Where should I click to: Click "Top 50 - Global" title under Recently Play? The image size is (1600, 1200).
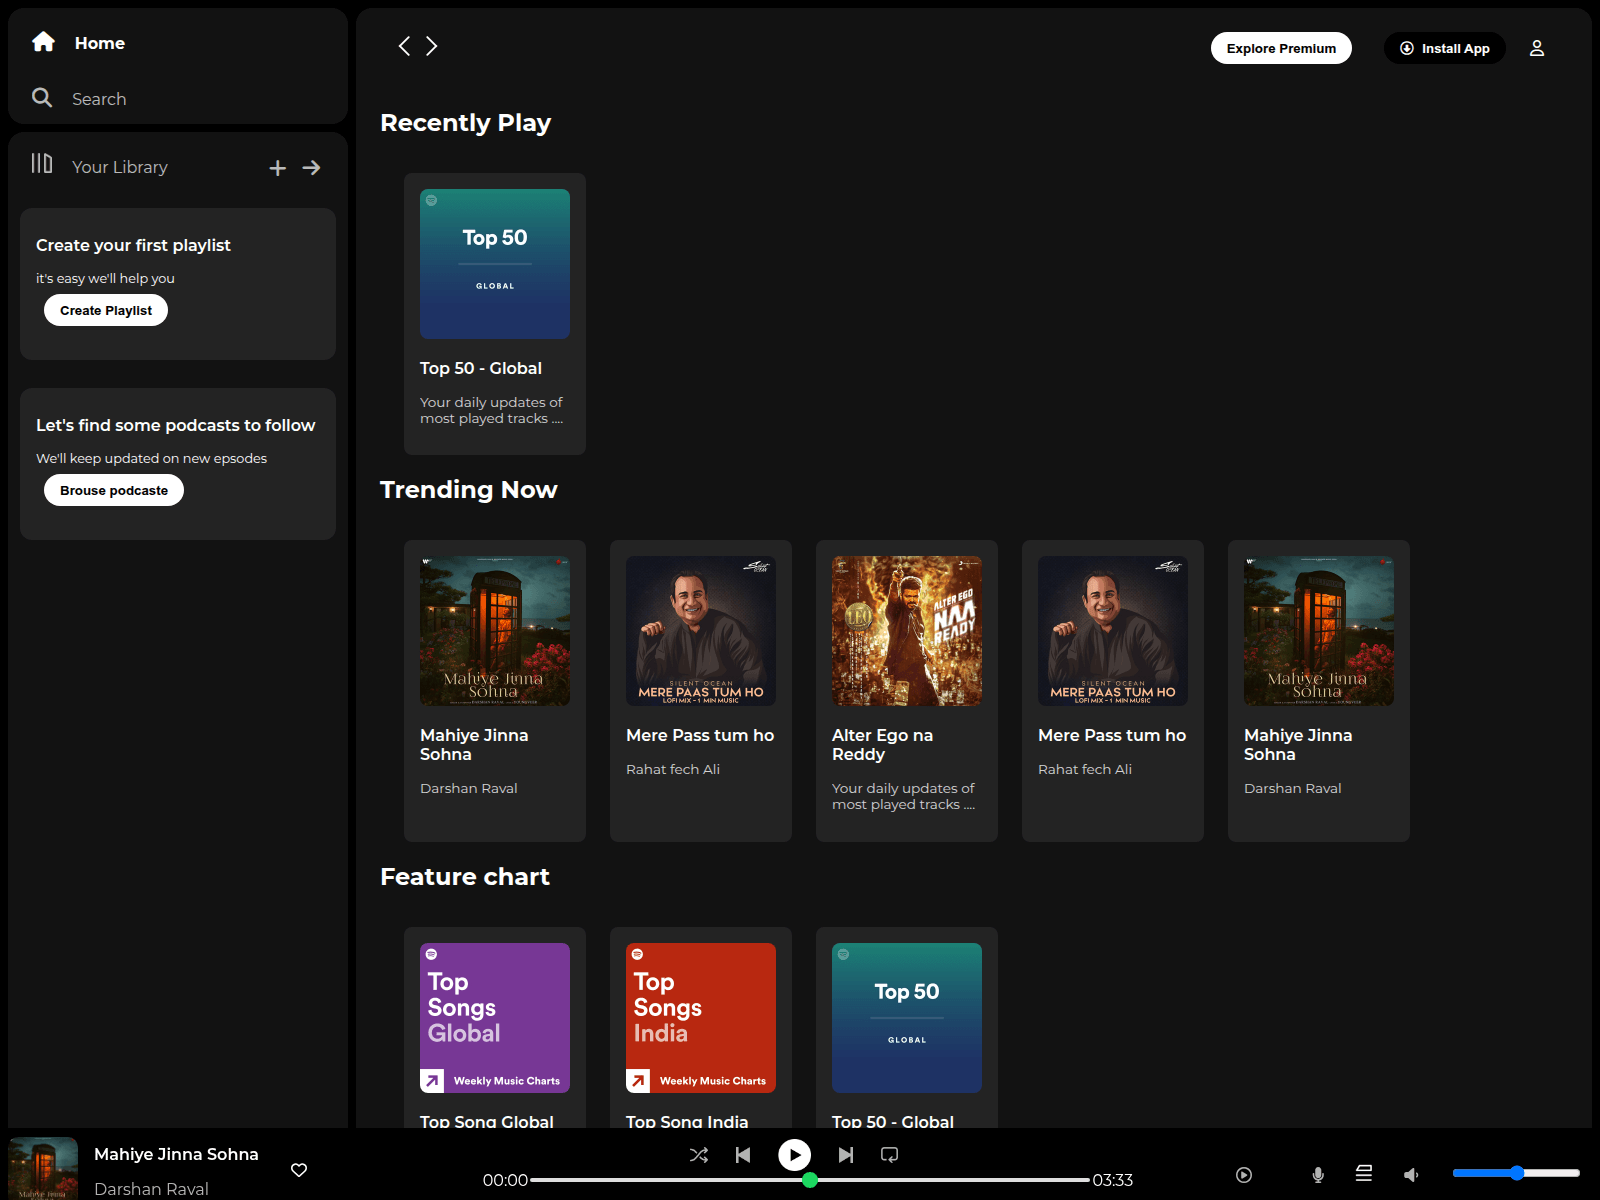point(481,368)
